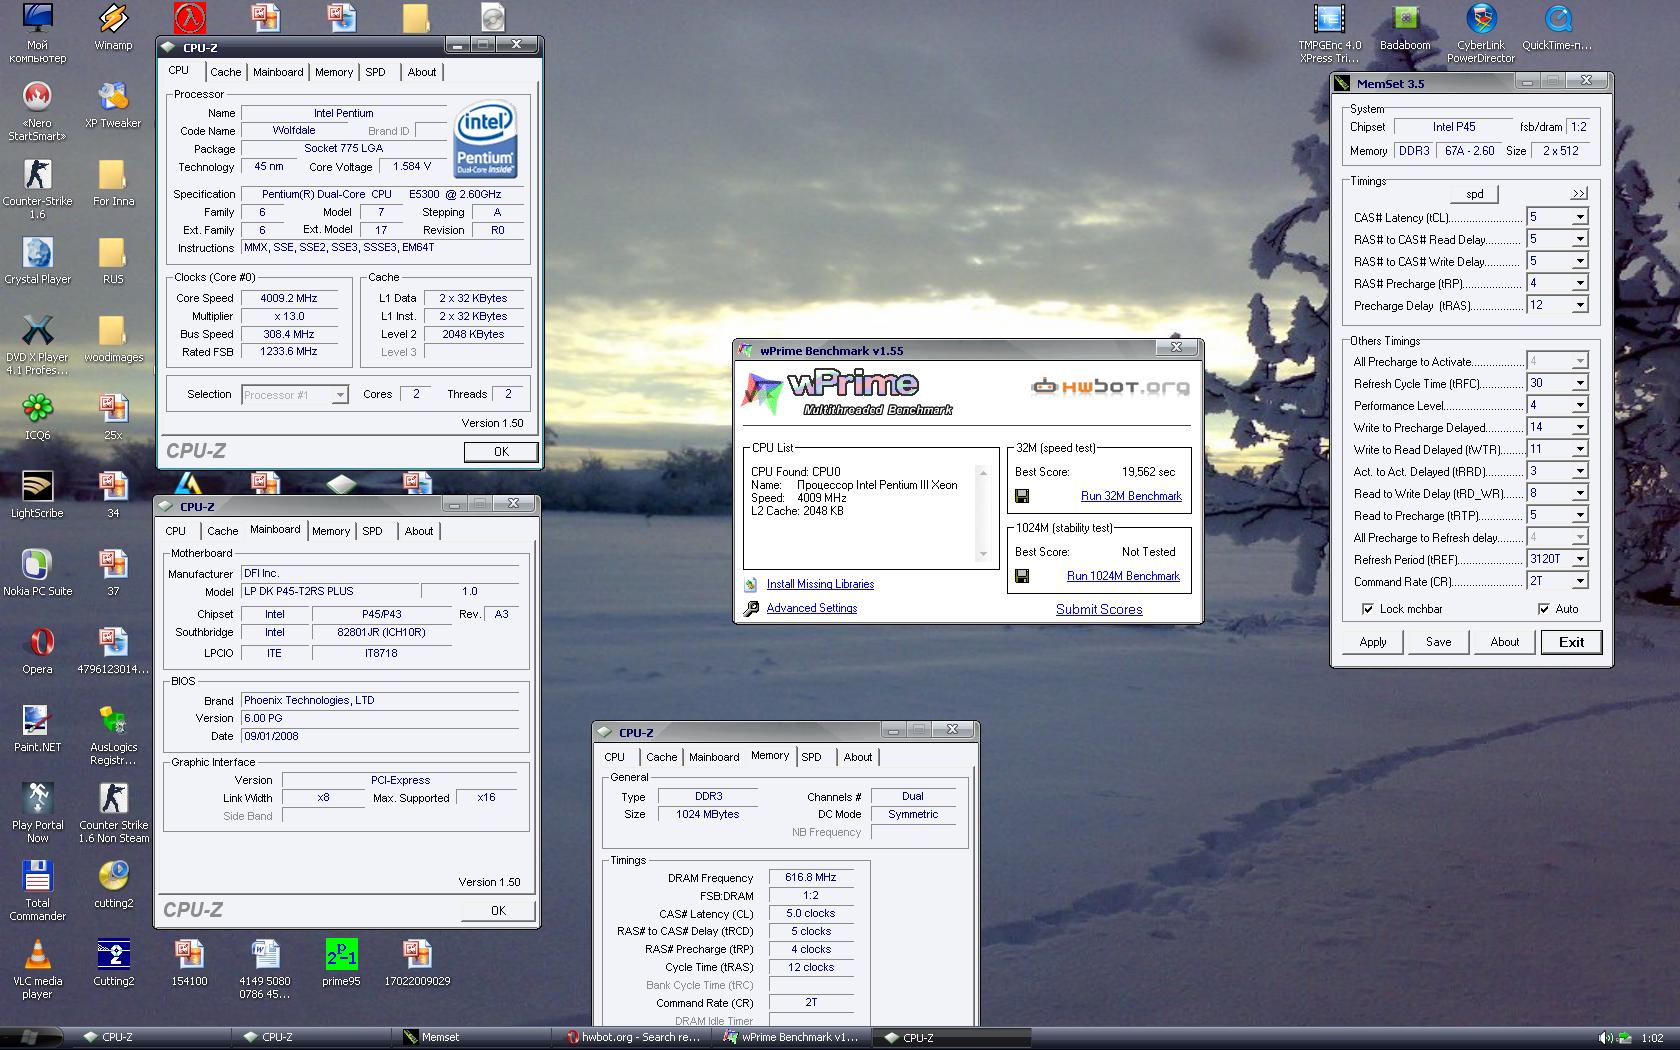Open Refresh Cycle Time (tRFC) dropdown

click(1580, 383)
